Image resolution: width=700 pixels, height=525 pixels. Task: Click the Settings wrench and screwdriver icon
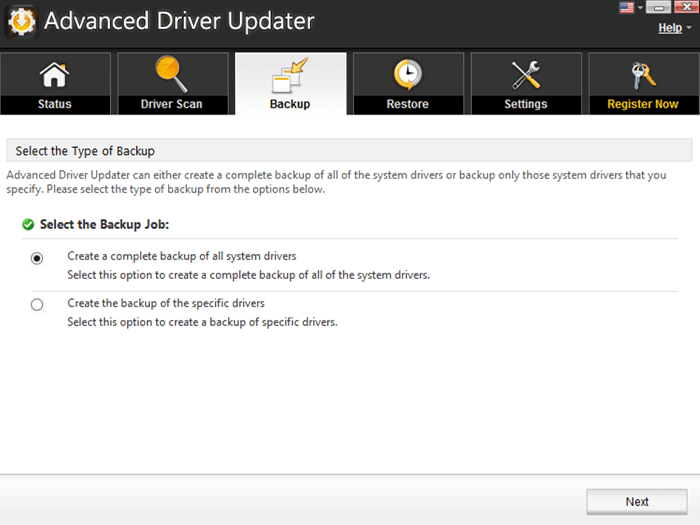tap(526, 75)
